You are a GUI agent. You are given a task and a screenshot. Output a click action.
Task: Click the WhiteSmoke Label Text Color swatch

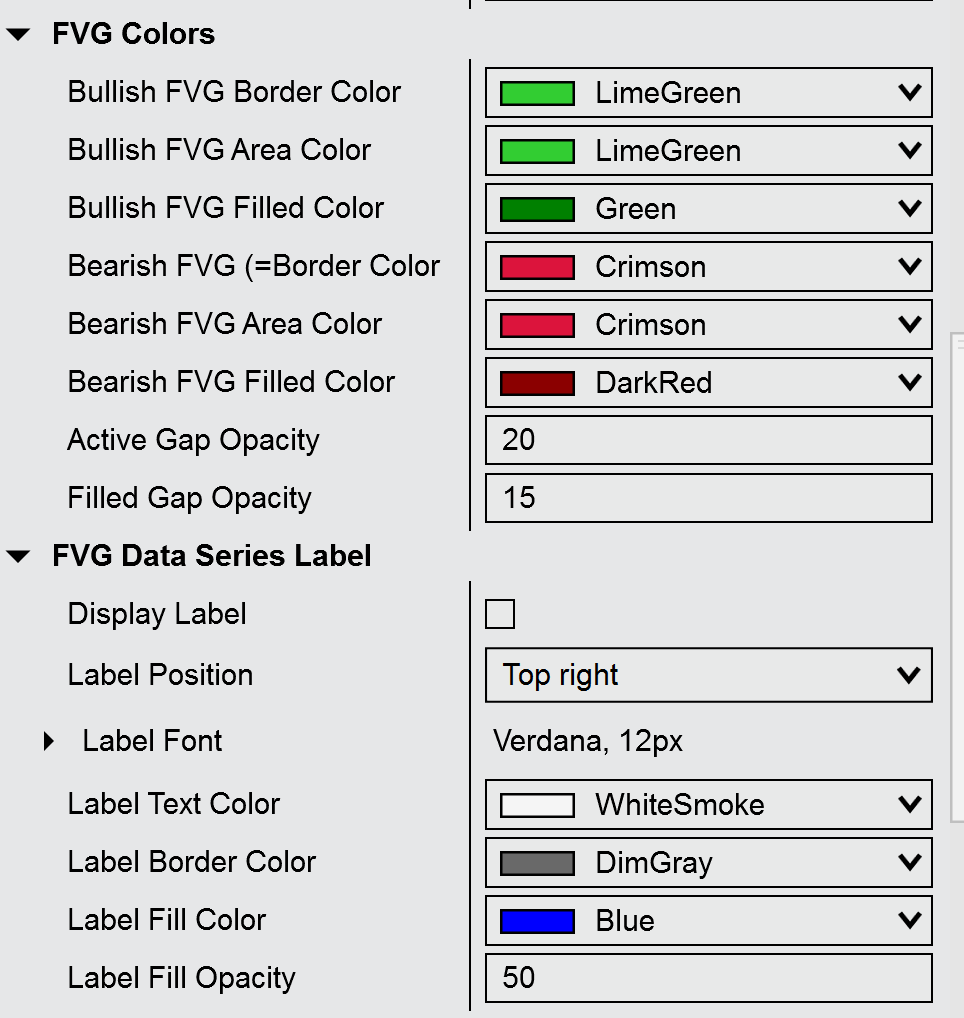pyautogui.click(x=537, y=805)
